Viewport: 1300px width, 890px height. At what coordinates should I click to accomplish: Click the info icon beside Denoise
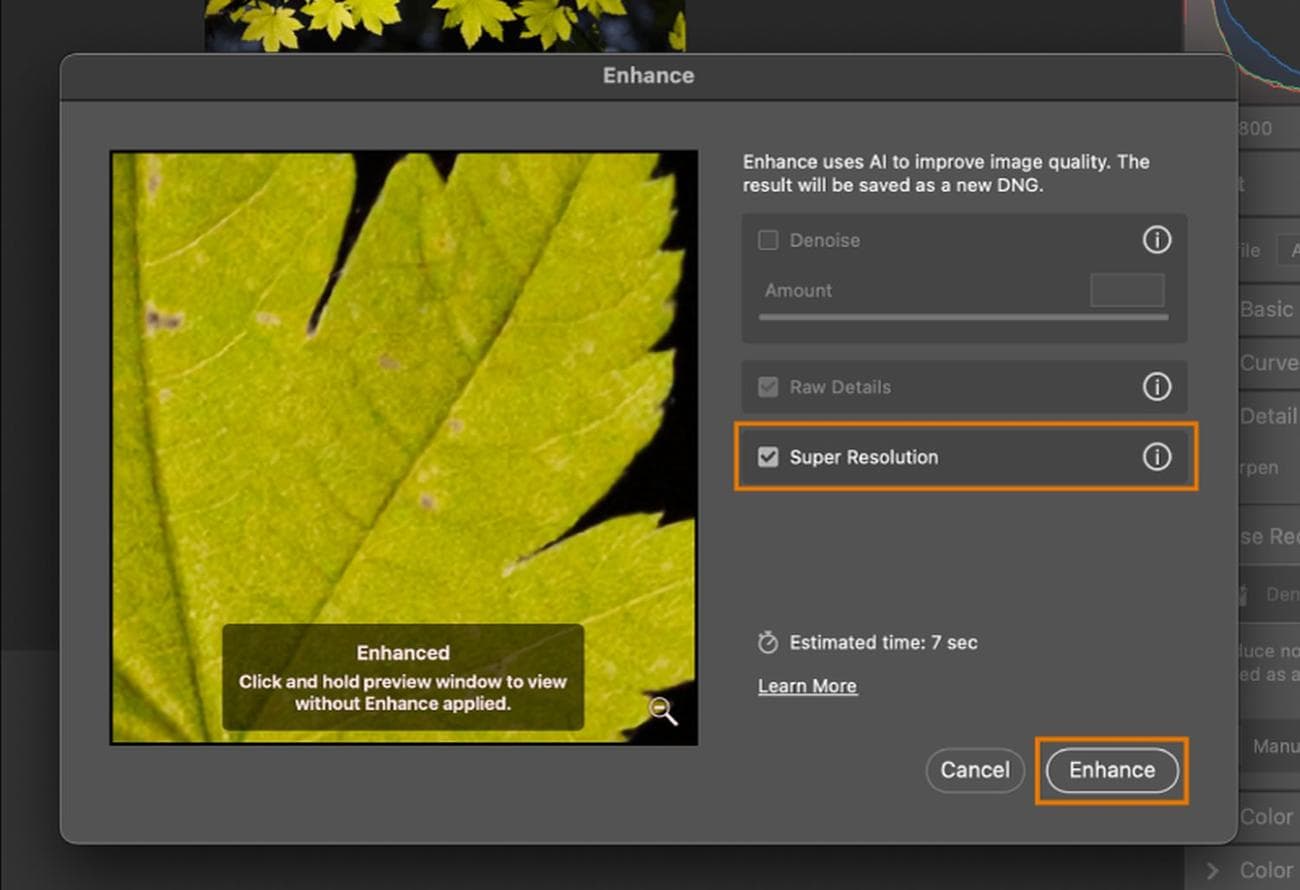(x=1157, y=240)
